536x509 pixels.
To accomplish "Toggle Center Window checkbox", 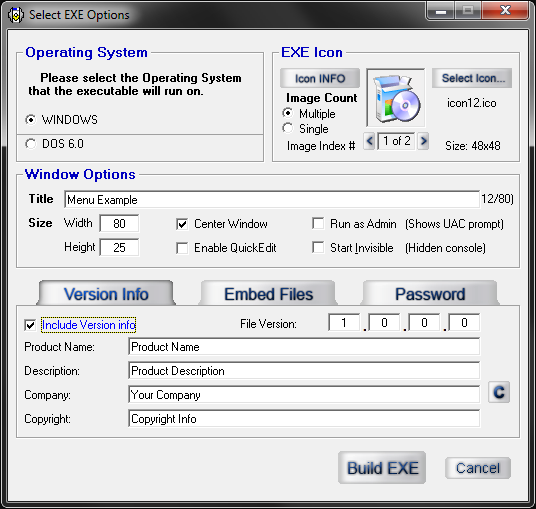I will click(182, 224).
